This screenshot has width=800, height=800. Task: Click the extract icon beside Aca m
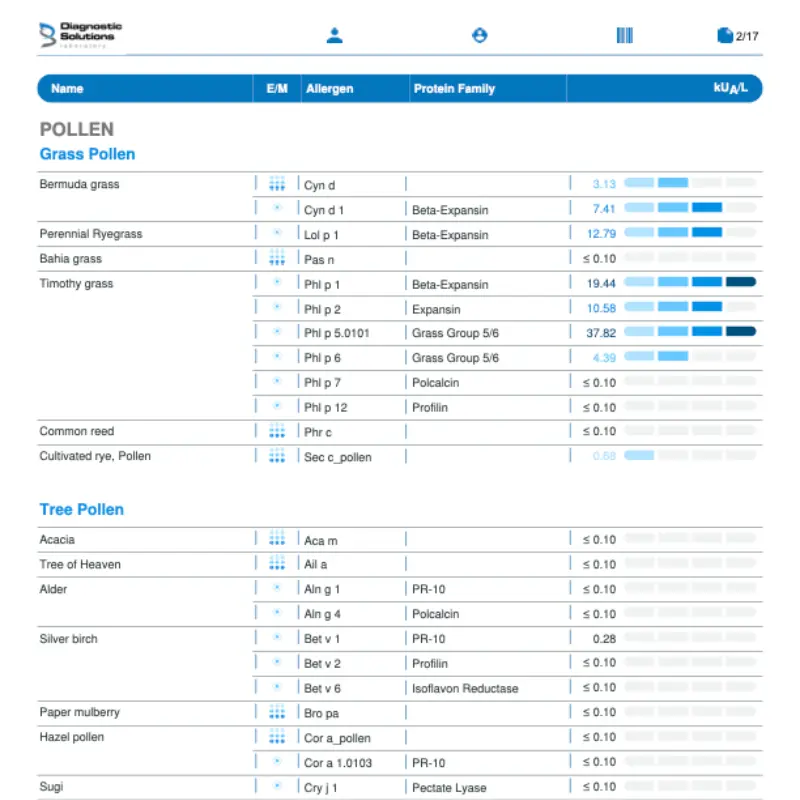point(277,539)
